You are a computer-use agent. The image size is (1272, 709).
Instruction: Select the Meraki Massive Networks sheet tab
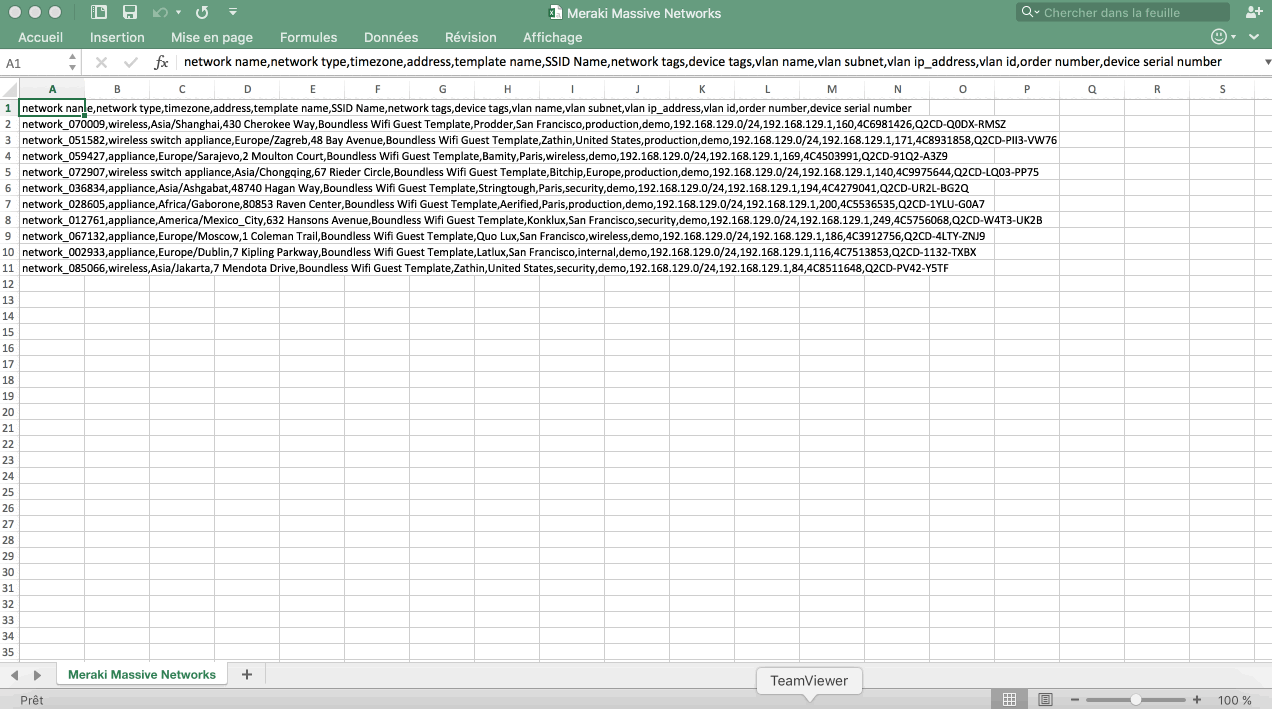(x=142, y=675)
